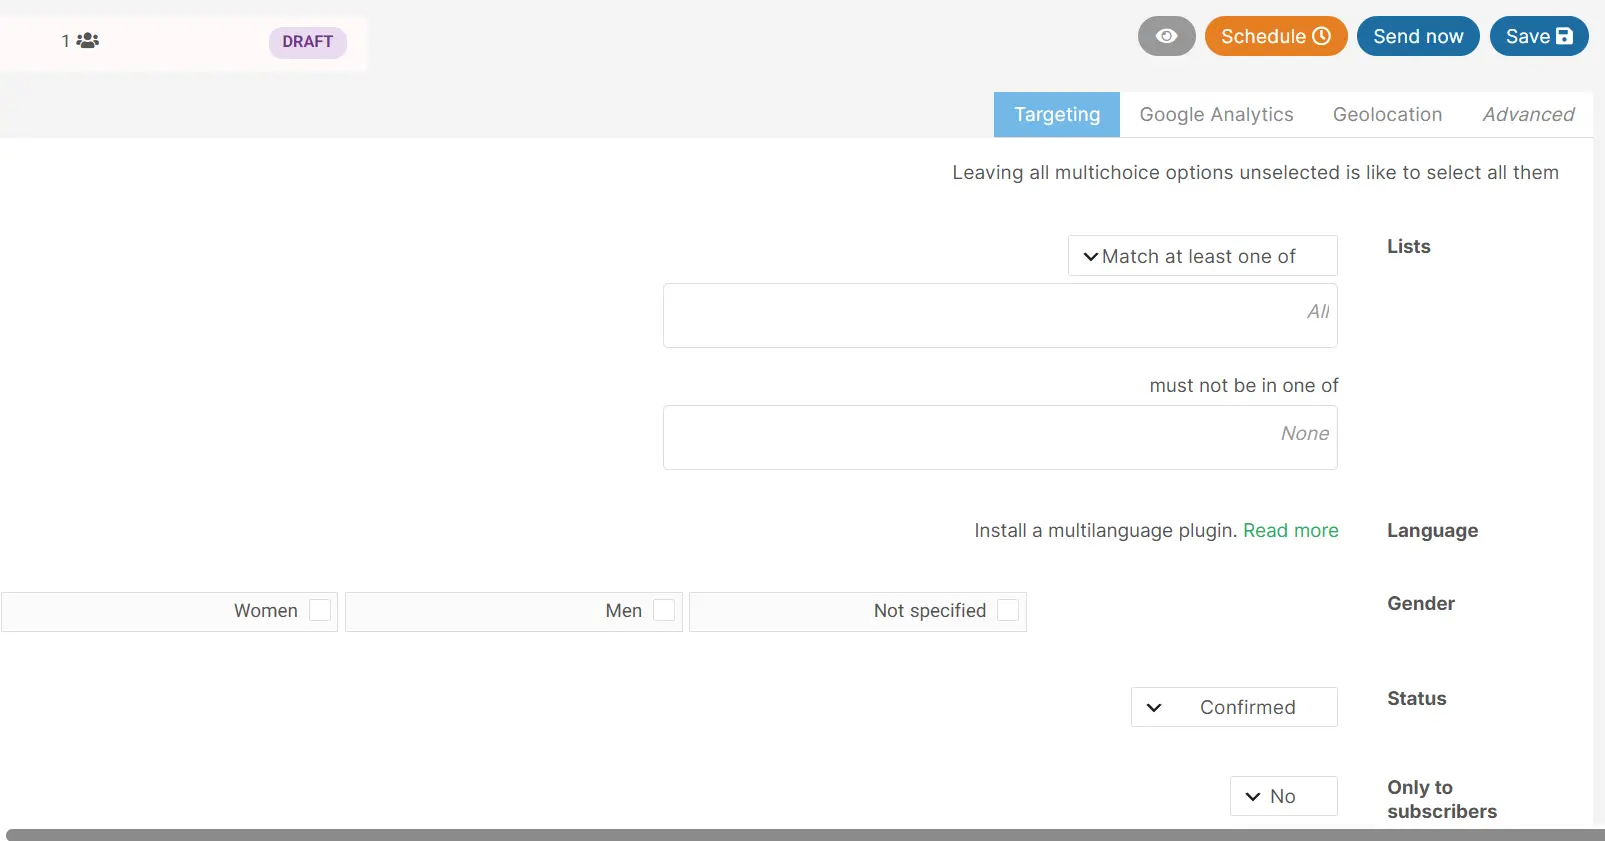Click the 'must not be in one of' text
1605x841 pixels.
click(x=1244, y=386)
